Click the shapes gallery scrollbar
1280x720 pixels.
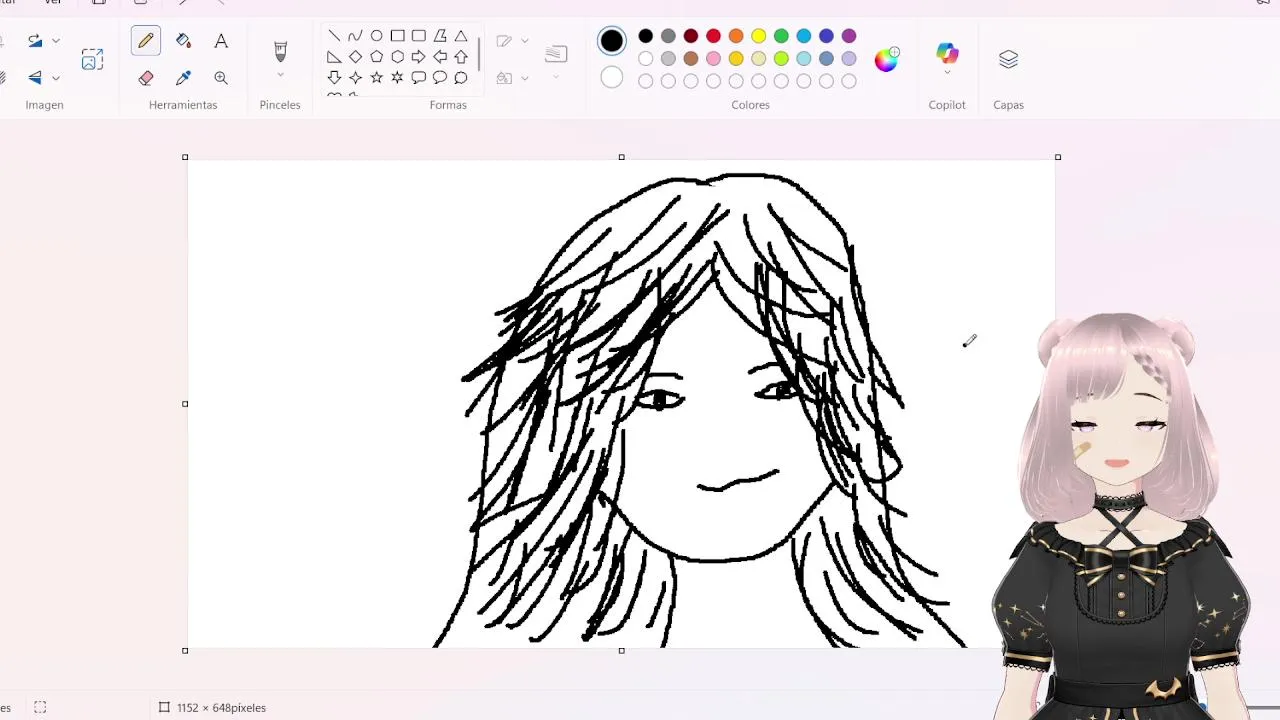479,53
